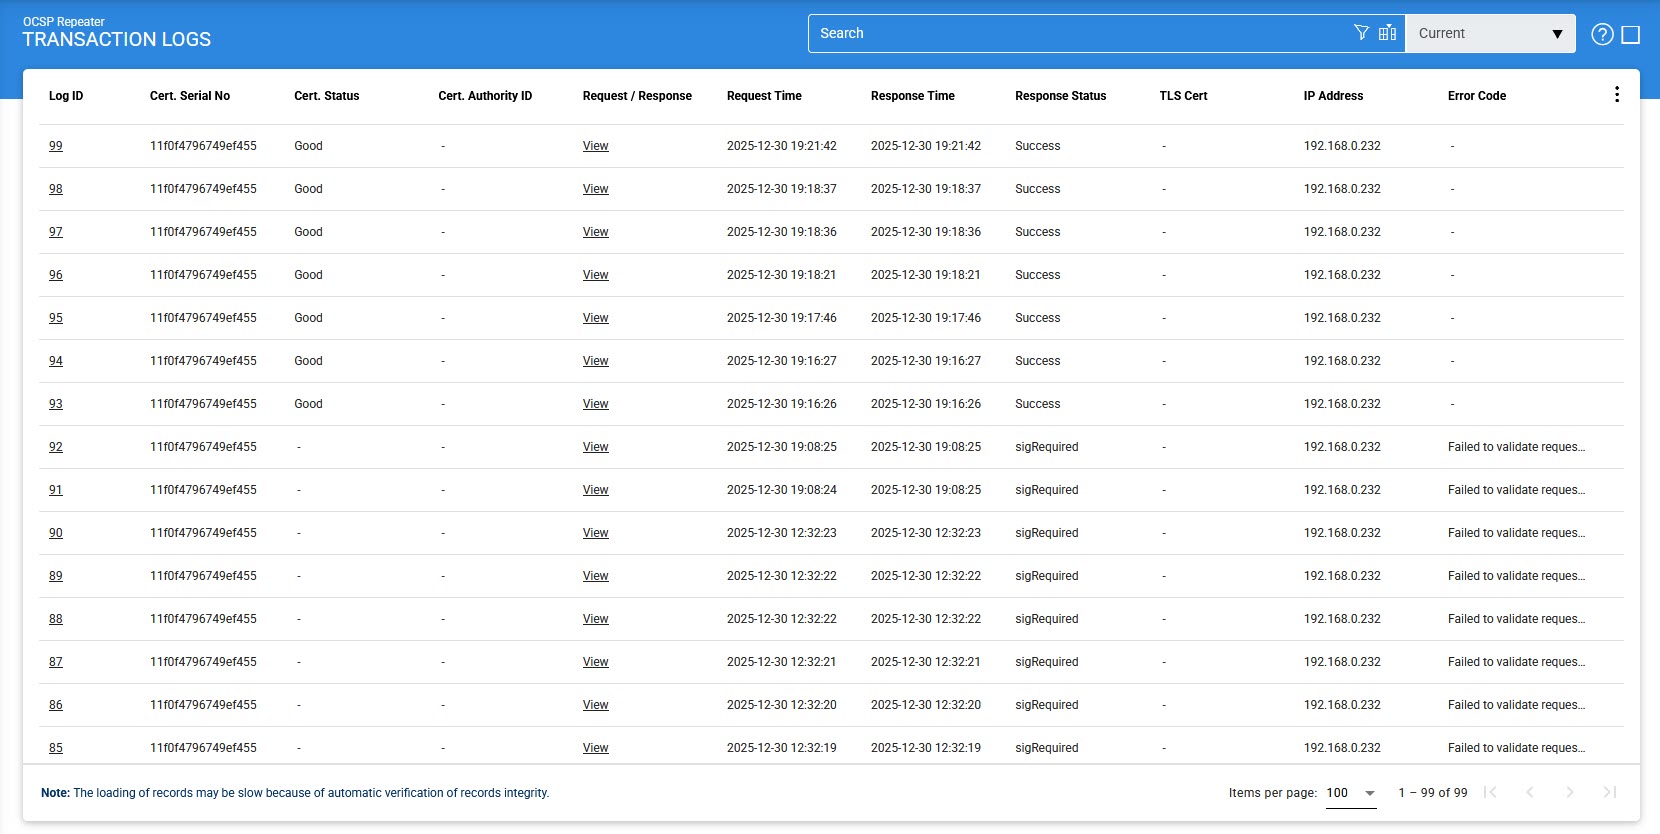This screenshot has width=1660, height=834.
Task: Click the search filter funnel icon
Action: 1361,33
